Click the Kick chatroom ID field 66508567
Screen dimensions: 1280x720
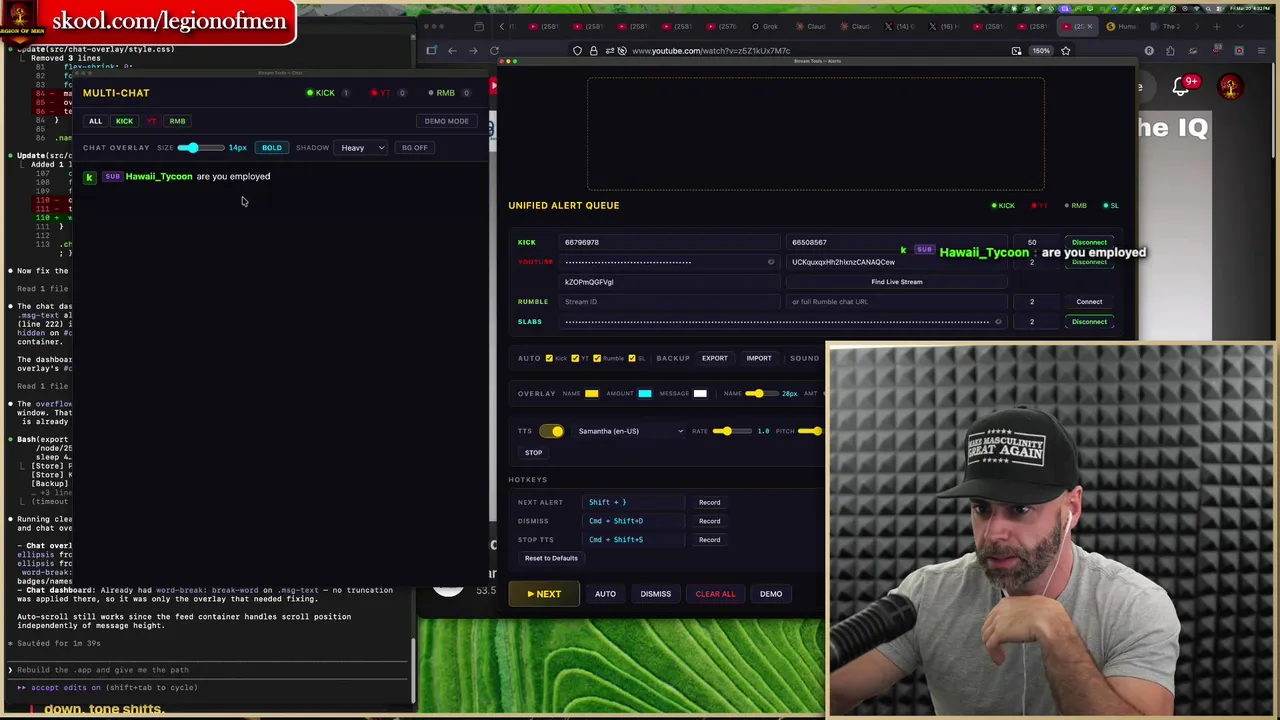tap(896, 242)
